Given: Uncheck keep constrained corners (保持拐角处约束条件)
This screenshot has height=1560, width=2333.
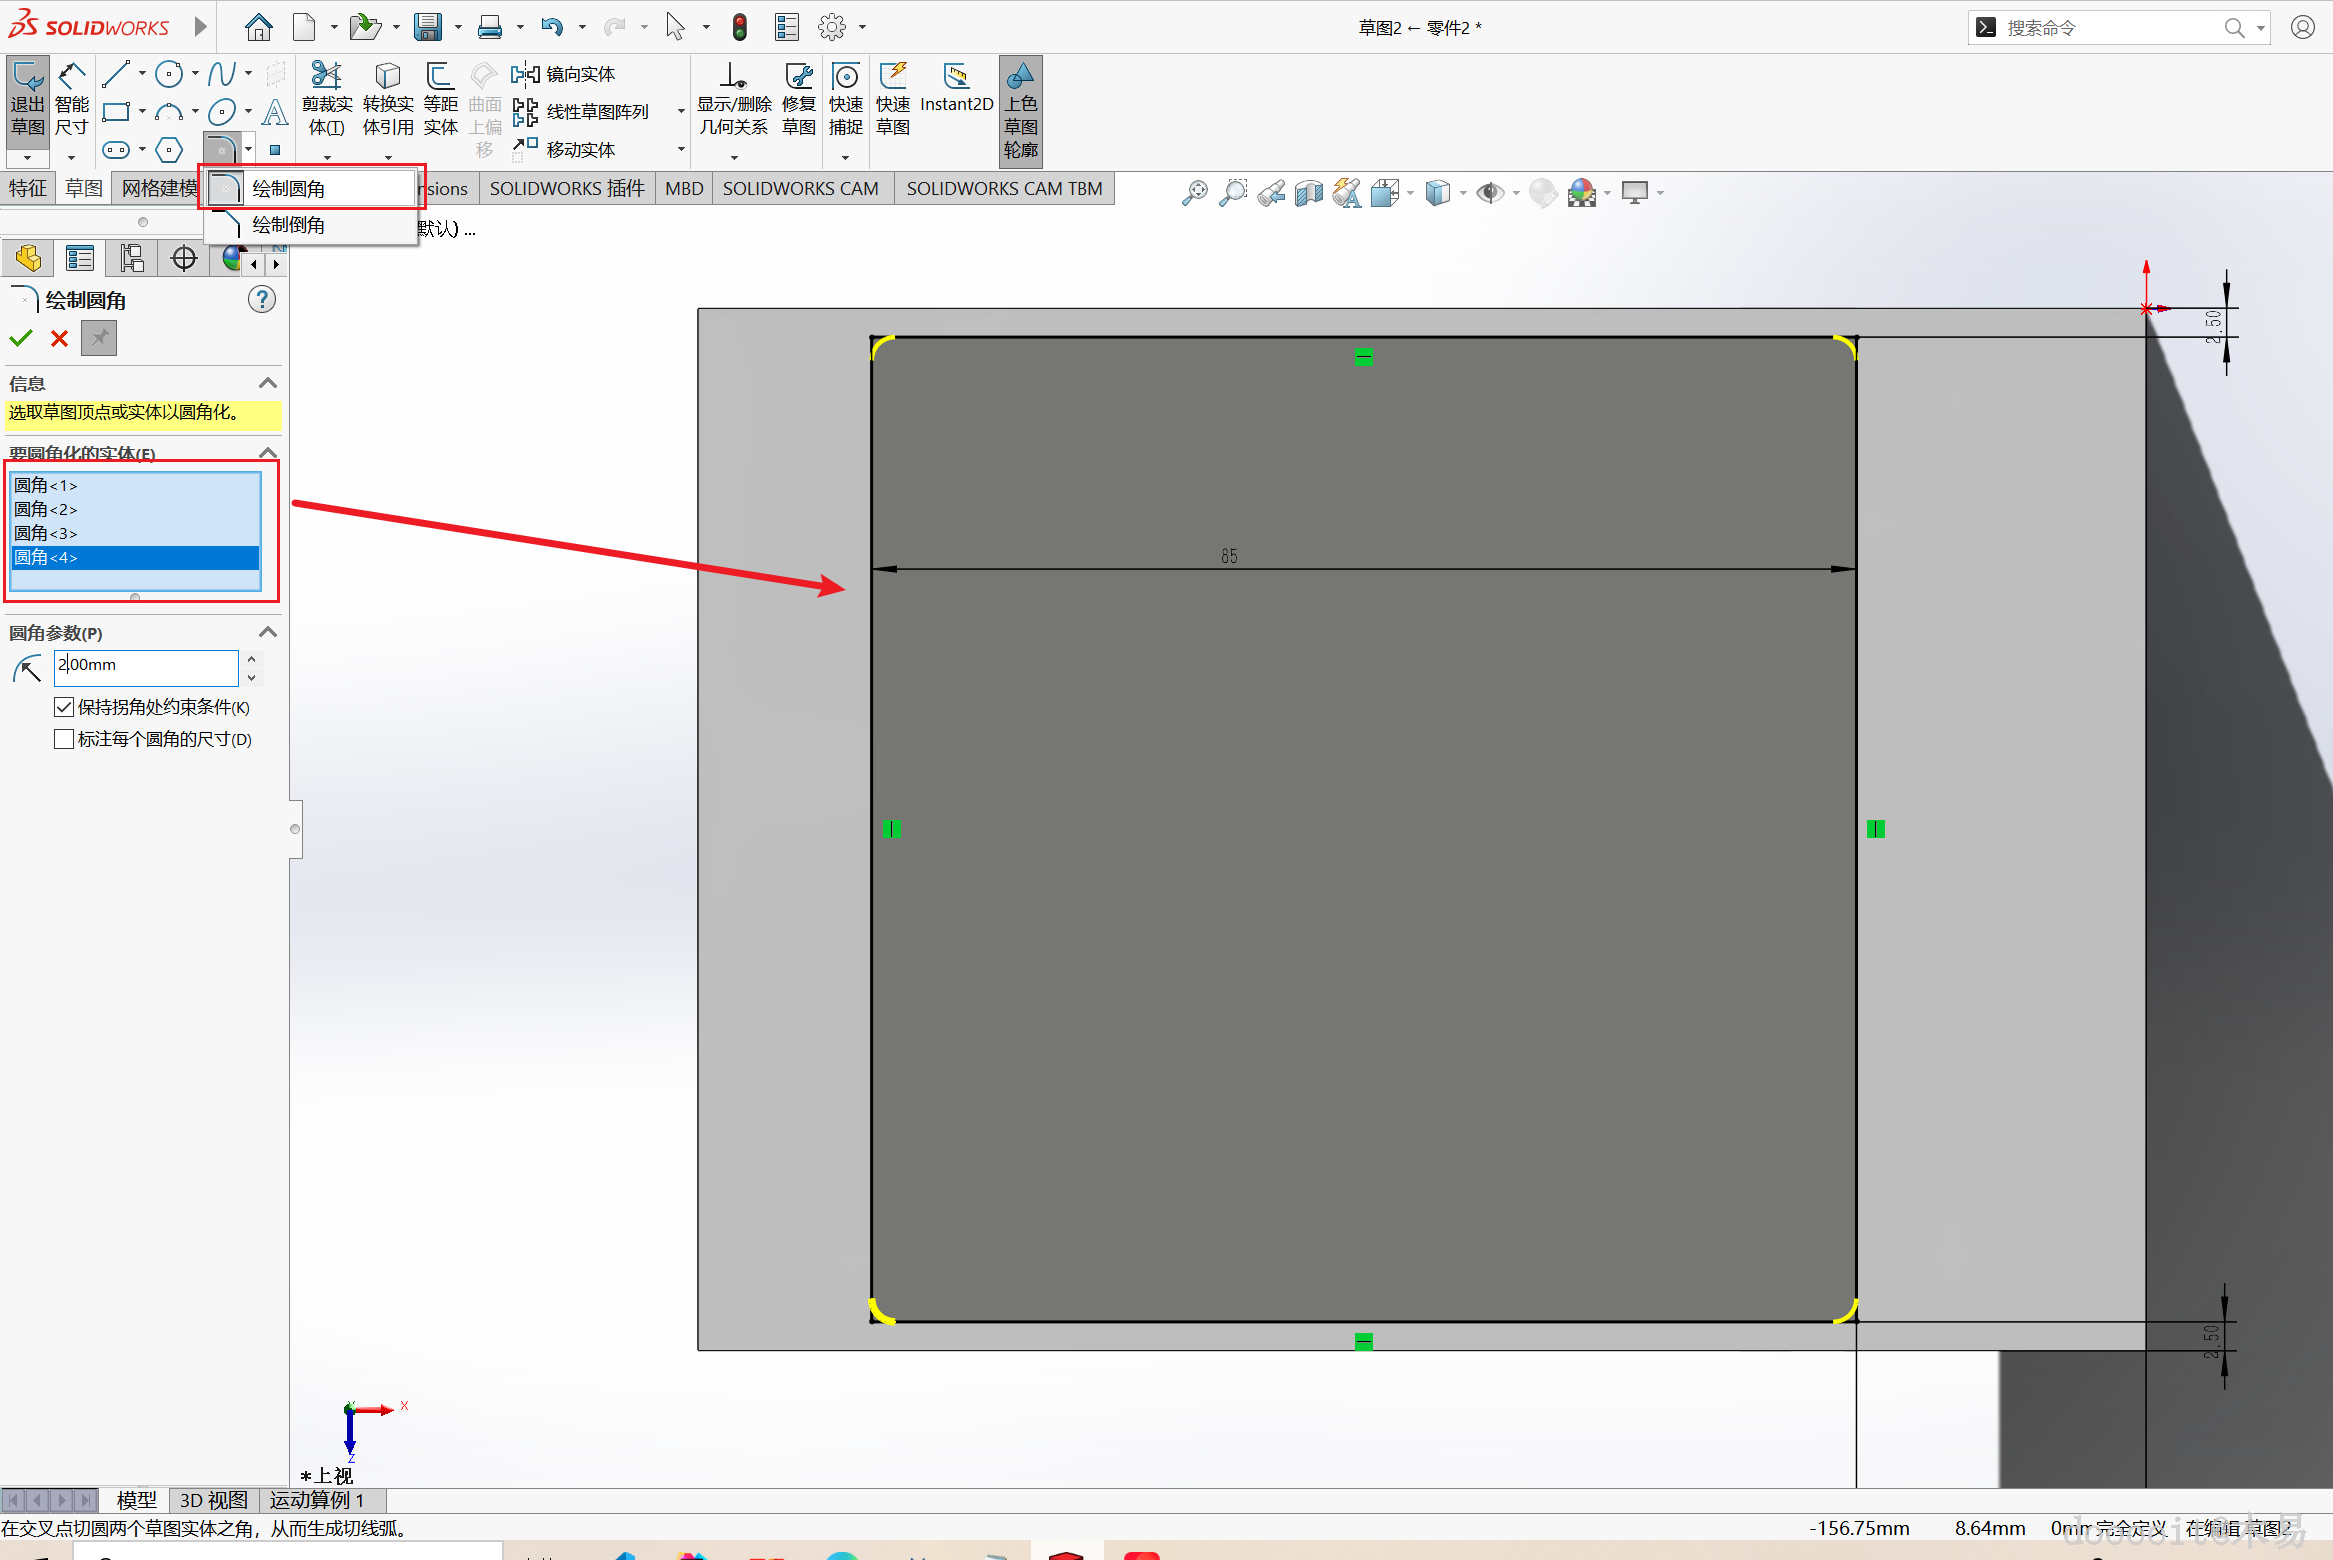Looking at the screenshot, I should click(x=65, y=707).
